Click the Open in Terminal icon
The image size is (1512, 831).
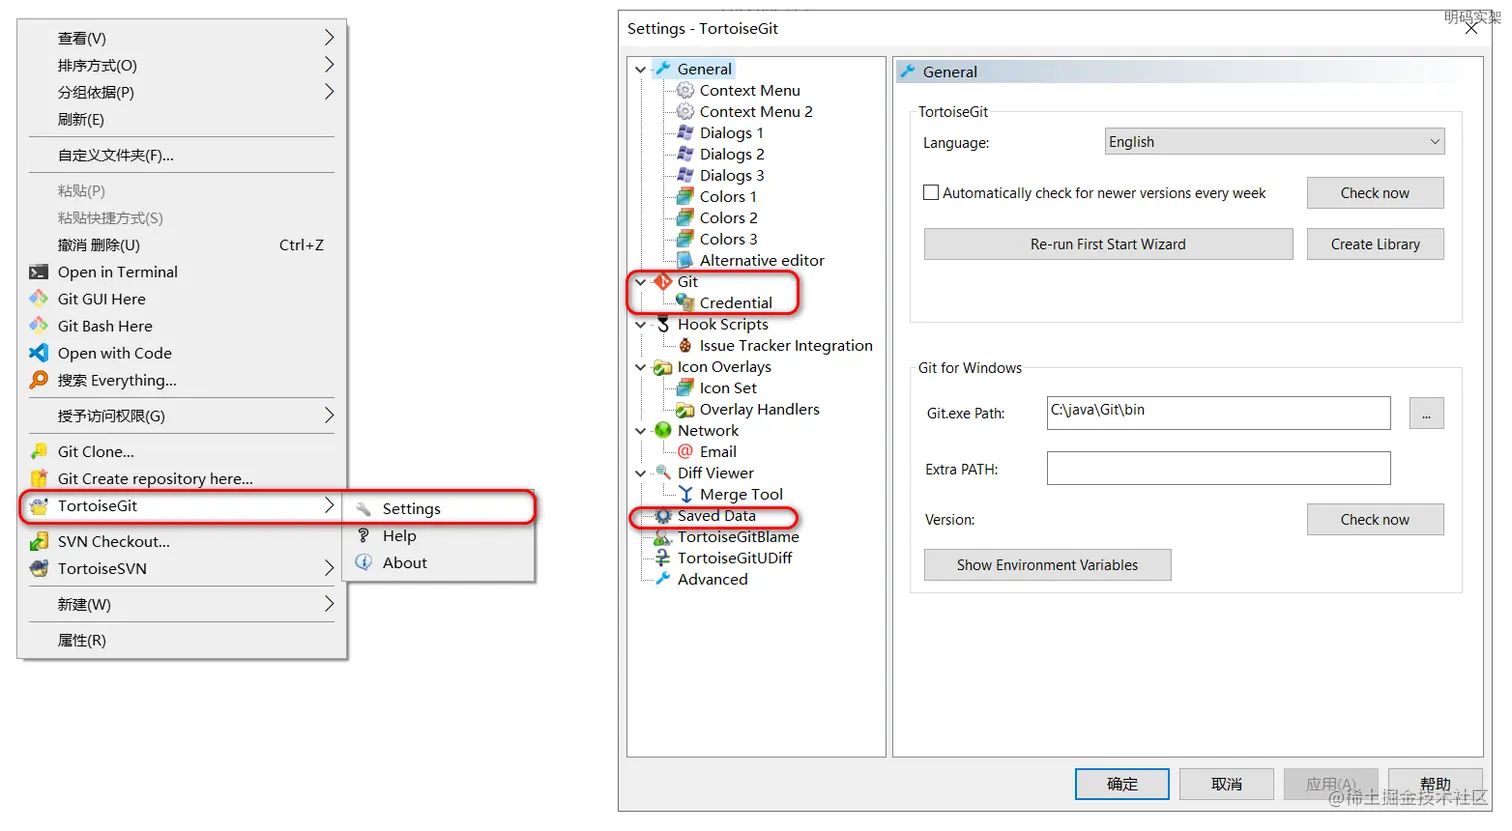39,272
